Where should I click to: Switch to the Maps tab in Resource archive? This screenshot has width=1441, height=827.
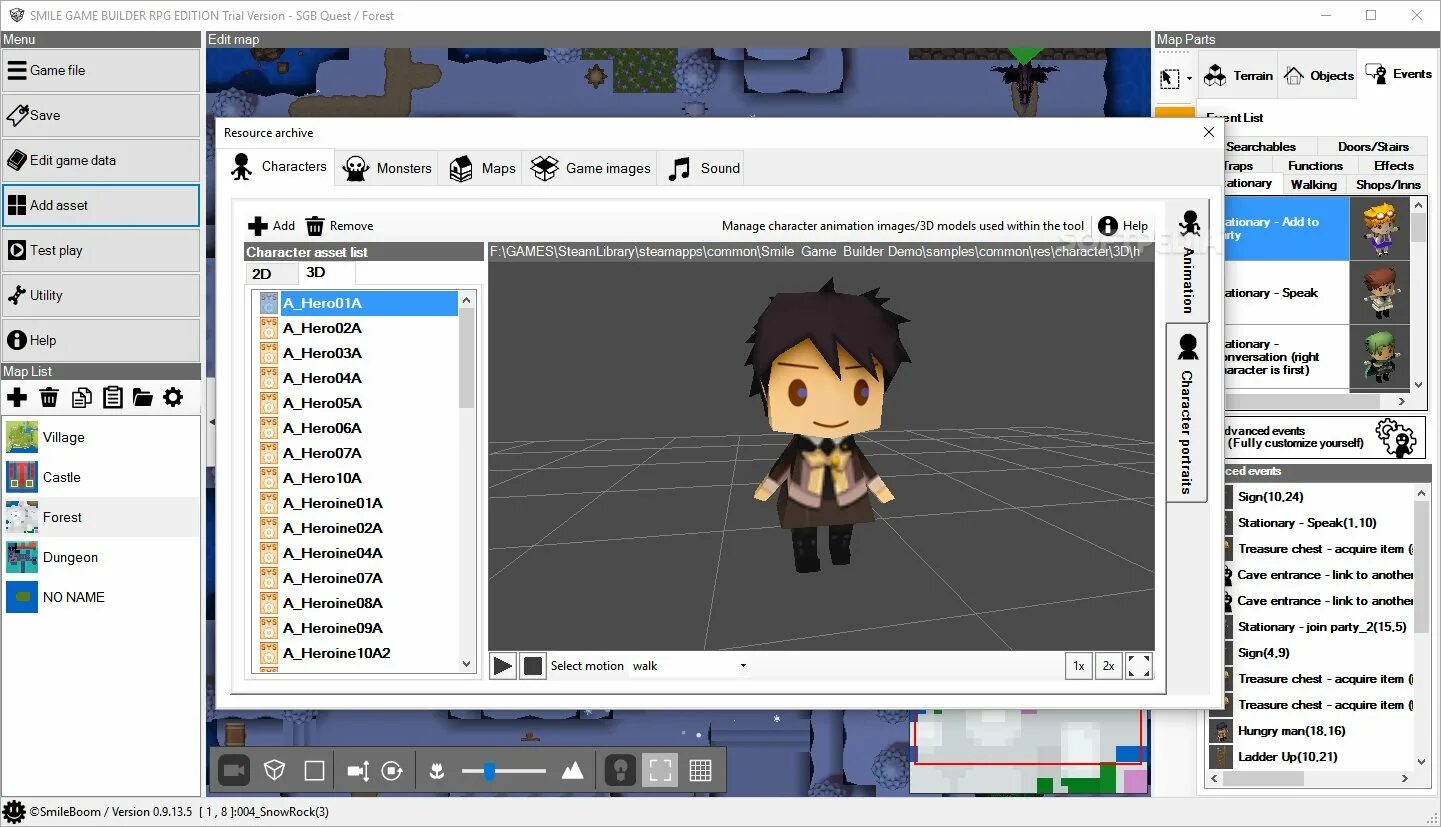click(483, 168)
